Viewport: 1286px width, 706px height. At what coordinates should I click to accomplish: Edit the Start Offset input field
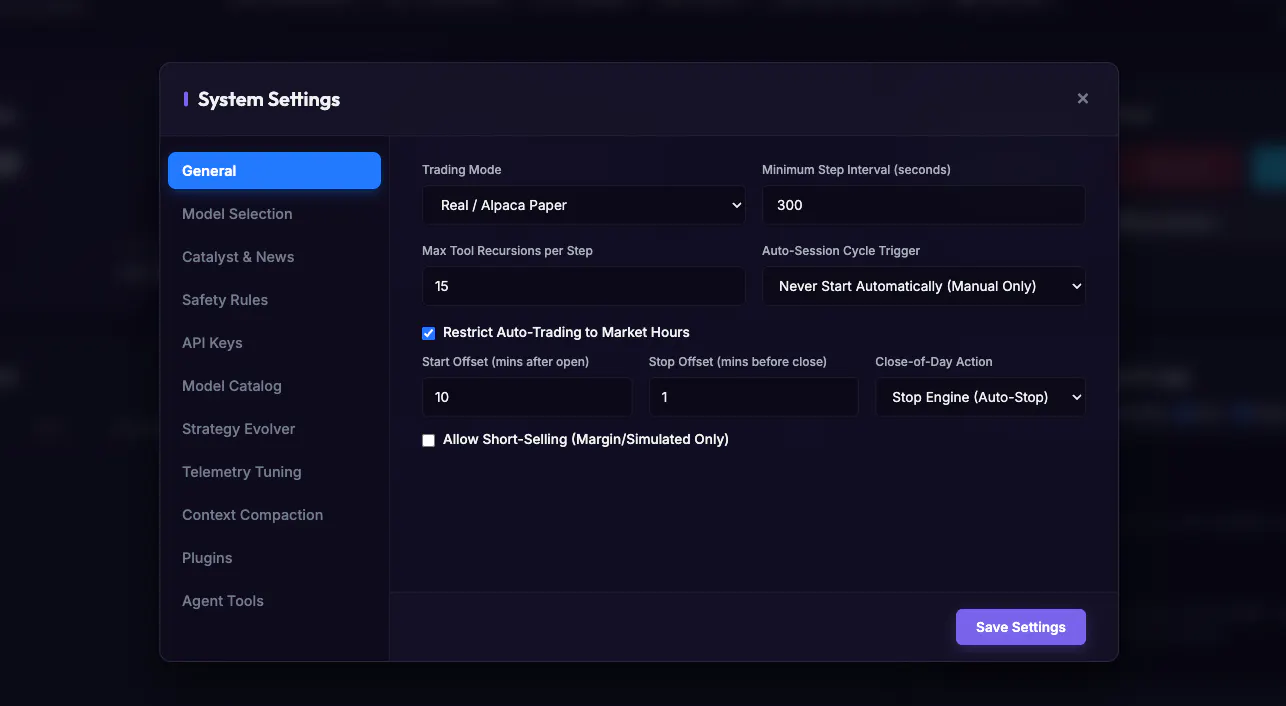coord(527,396)
